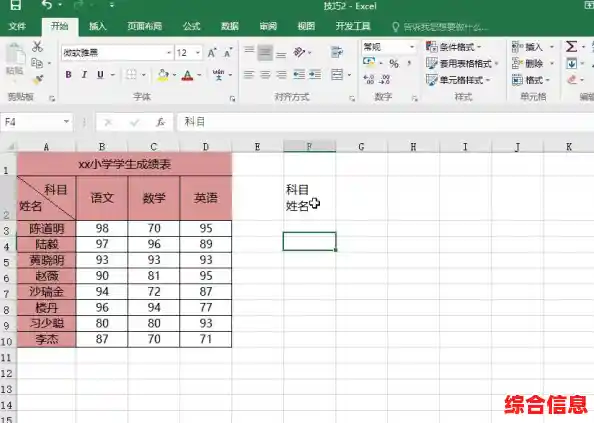Switch to the 开发工具 tab
This screenshot has width=594, height=423.
click(353, 26)
